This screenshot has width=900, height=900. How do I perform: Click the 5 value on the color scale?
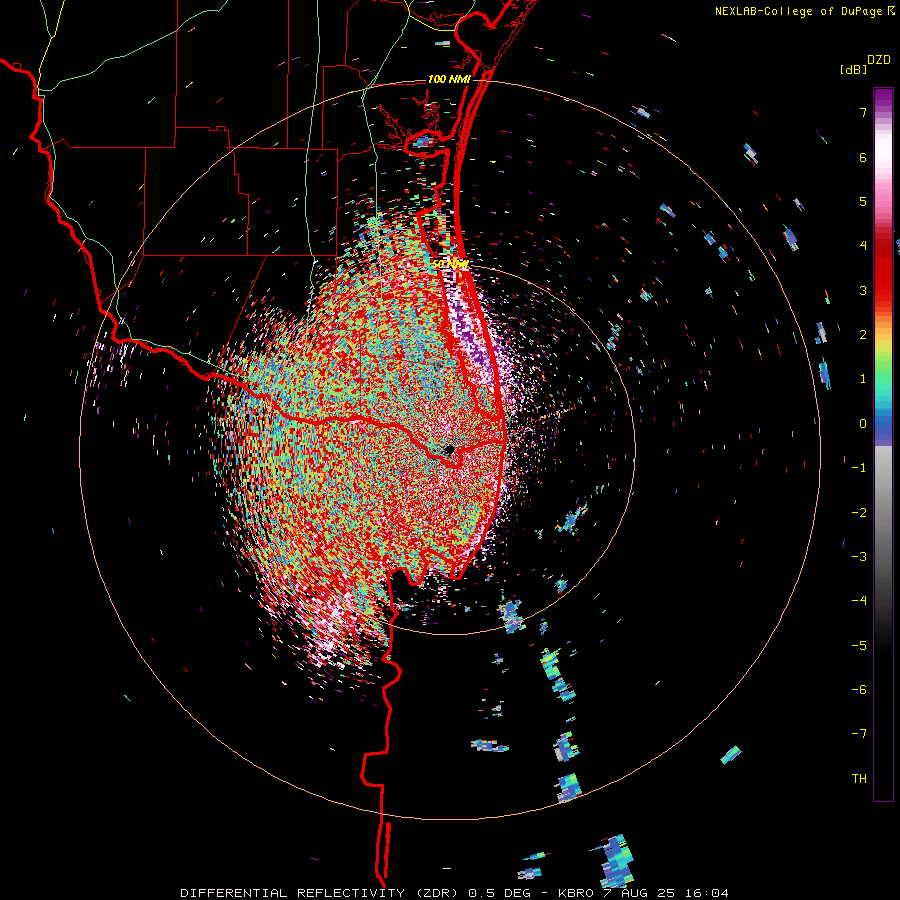click(x=863, y=201)
